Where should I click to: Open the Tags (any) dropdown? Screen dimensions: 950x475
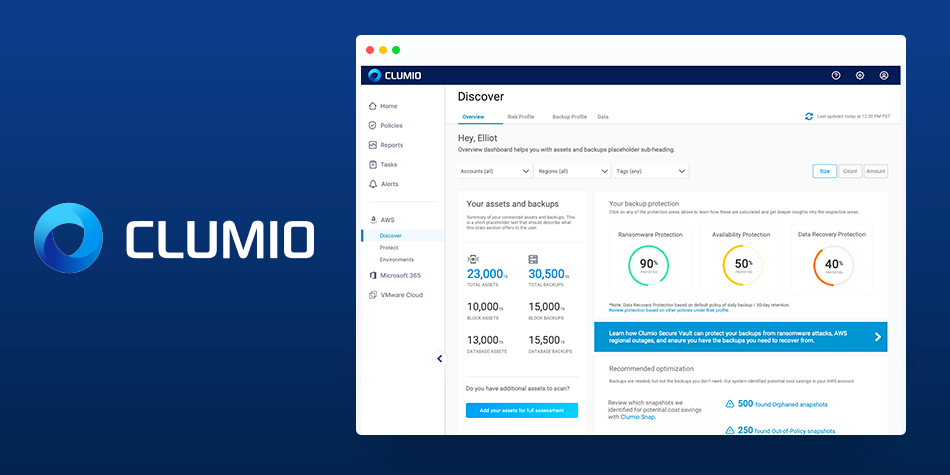click(651, 171)
